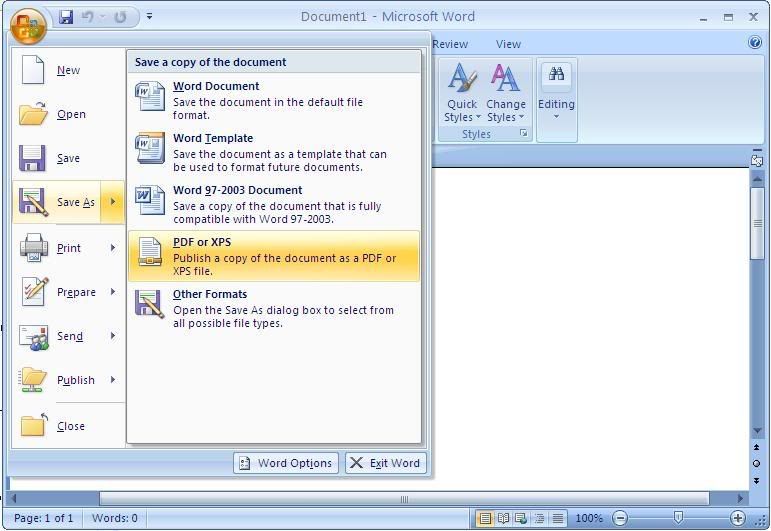Click the vertical scrollbar thumb
The width and height of the screenshot is (771, 531).
pos(757,223)
